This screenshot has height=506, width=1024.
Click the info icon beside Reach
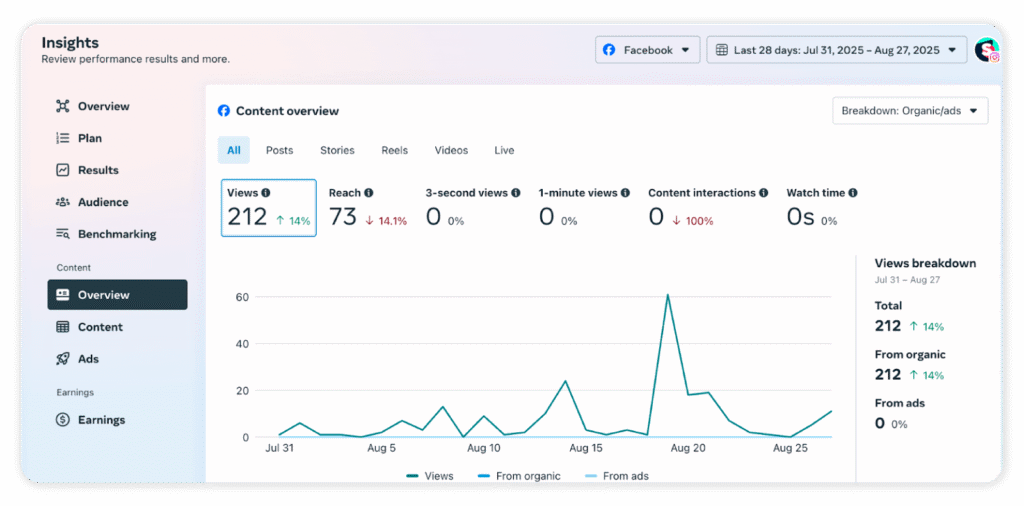tap(369, 193)
